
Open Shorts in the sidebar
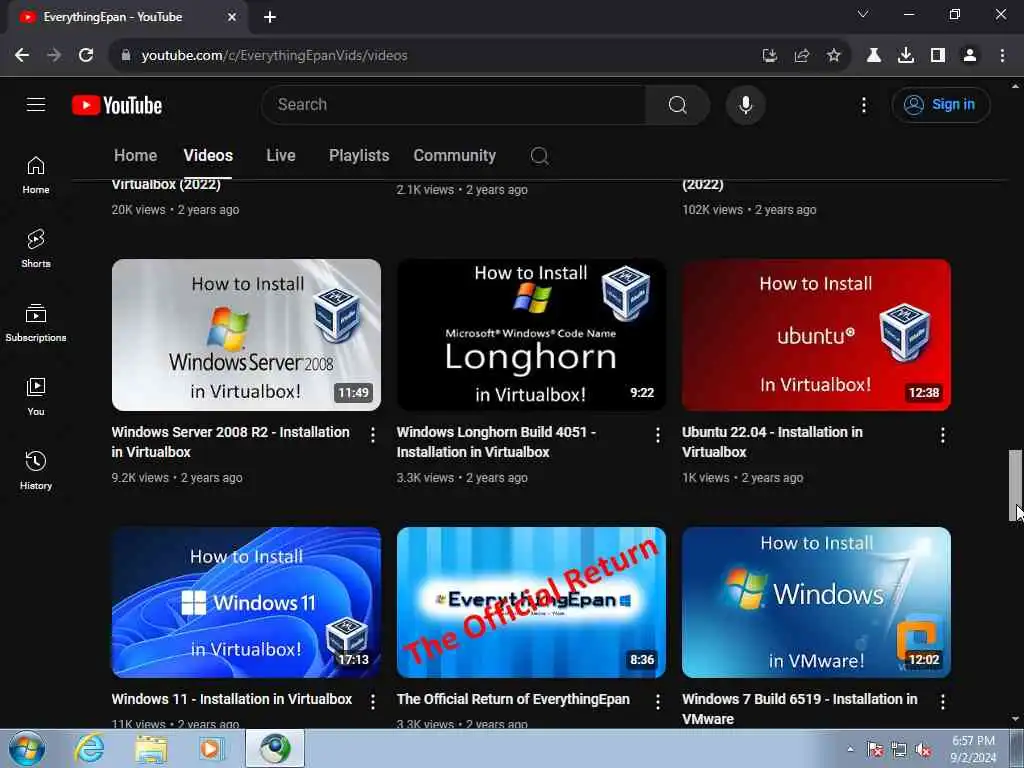[36, 249]
